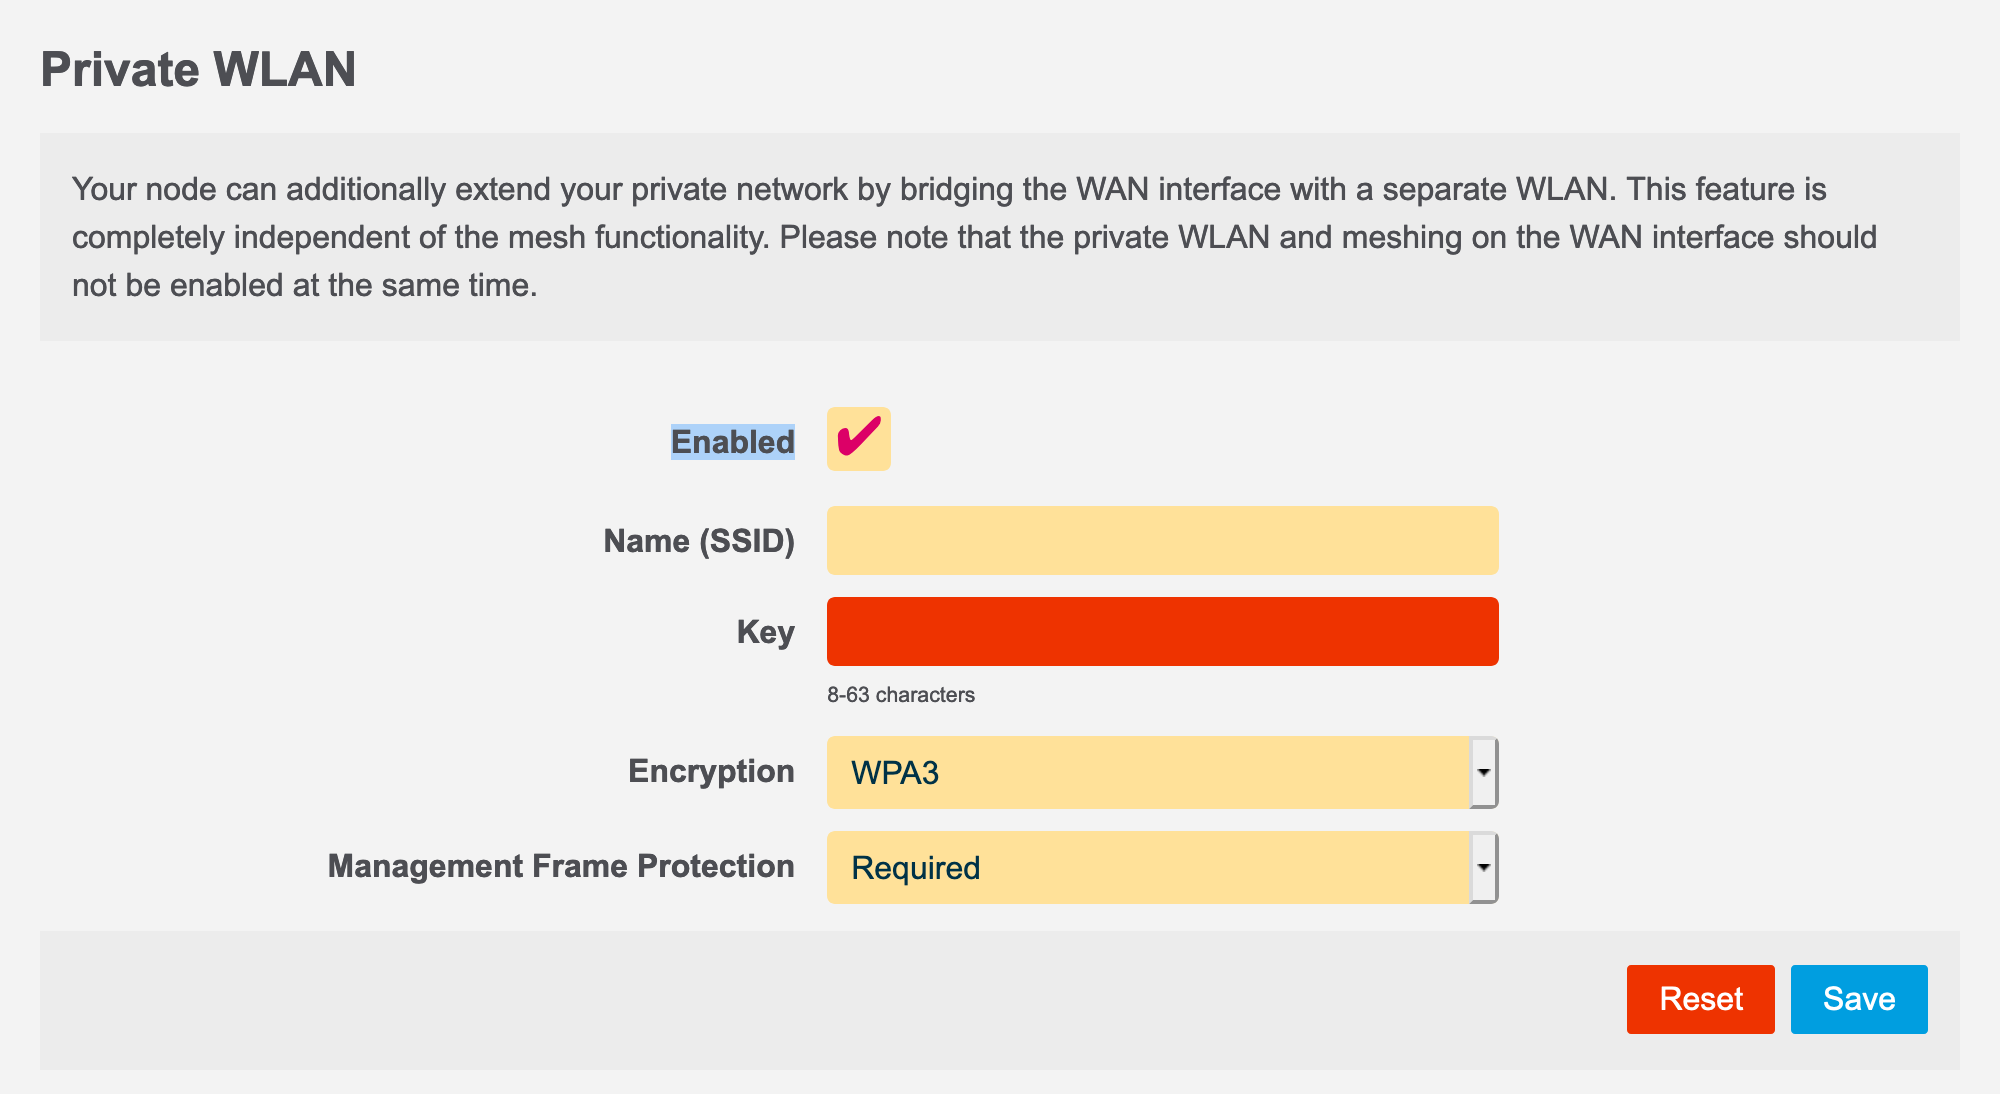
Task: Click the red Key input field
Action: 1160,631
